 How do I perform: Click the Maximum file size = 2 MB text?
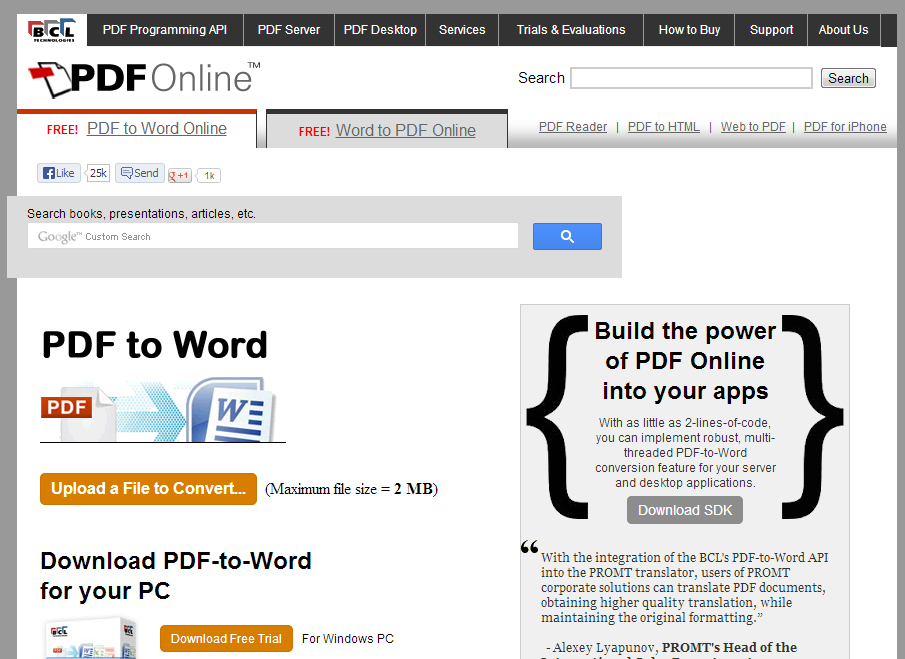coord(351,489)
